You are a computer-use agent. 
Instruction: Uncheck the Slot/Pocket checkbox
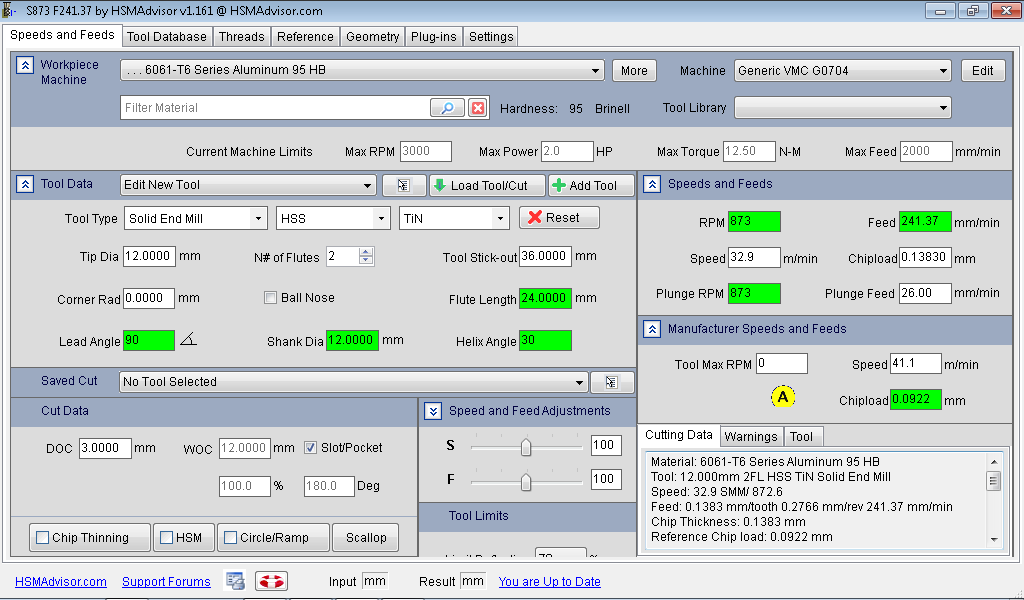(x=311, y=448)
